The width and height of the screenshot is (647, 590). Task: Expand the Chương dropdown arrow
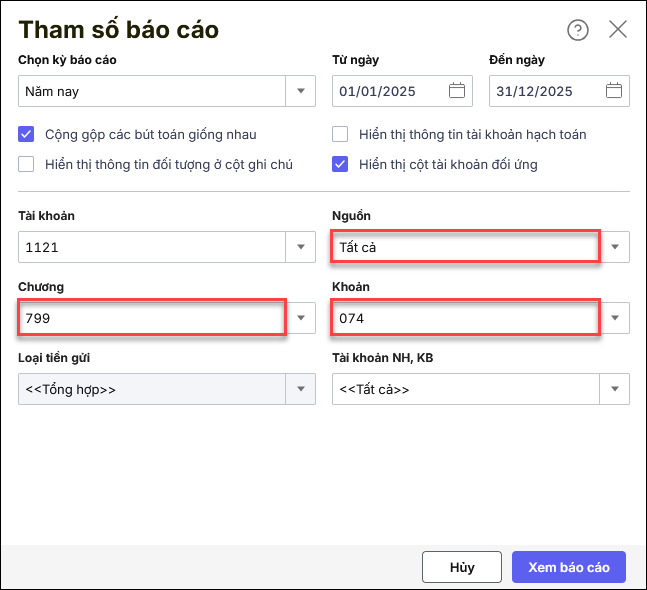[x=301, y=318]
